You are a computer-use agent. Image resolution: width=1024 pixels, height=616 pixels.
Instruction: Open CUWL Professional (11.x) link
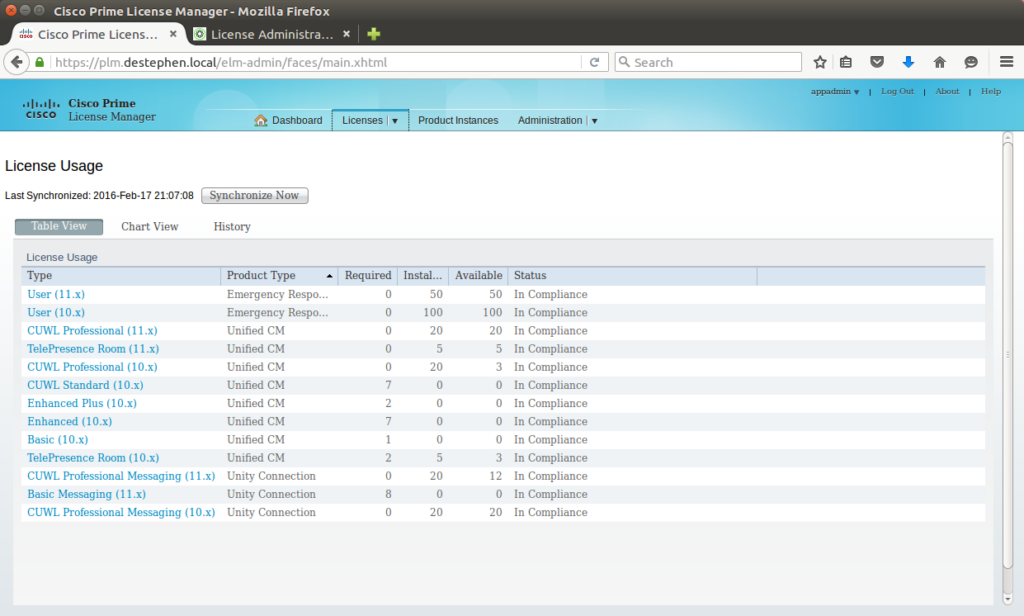click(92, 331)
